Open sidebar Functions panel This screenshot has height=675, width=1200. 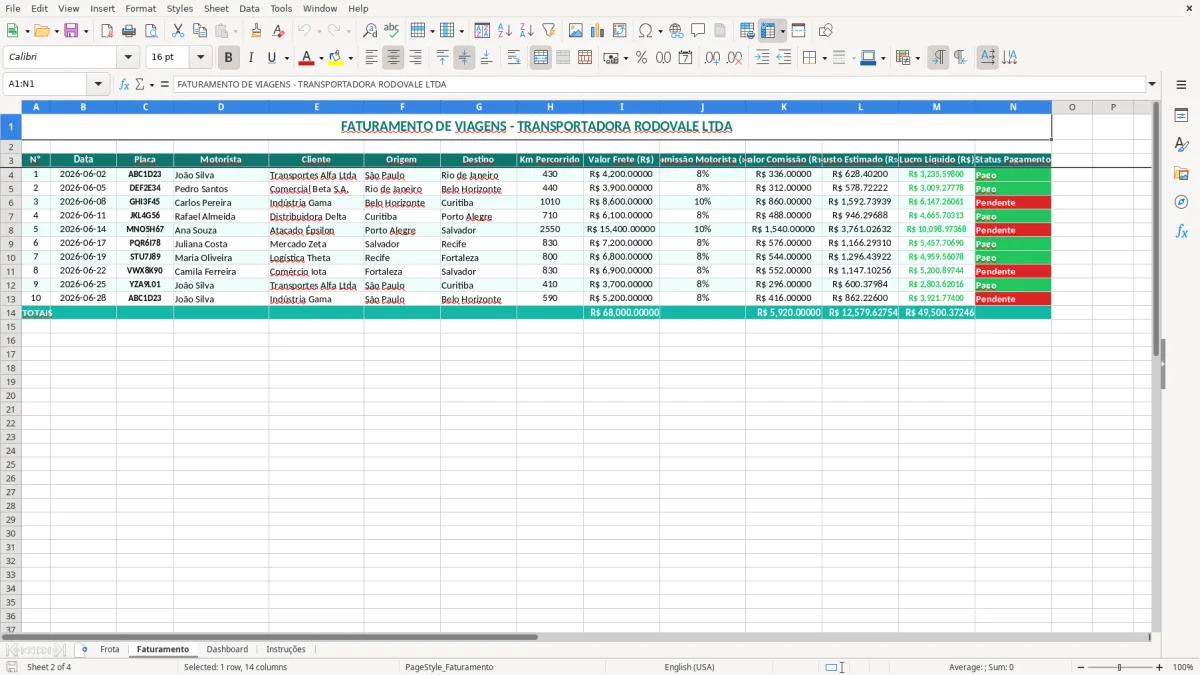[1181, 232]
